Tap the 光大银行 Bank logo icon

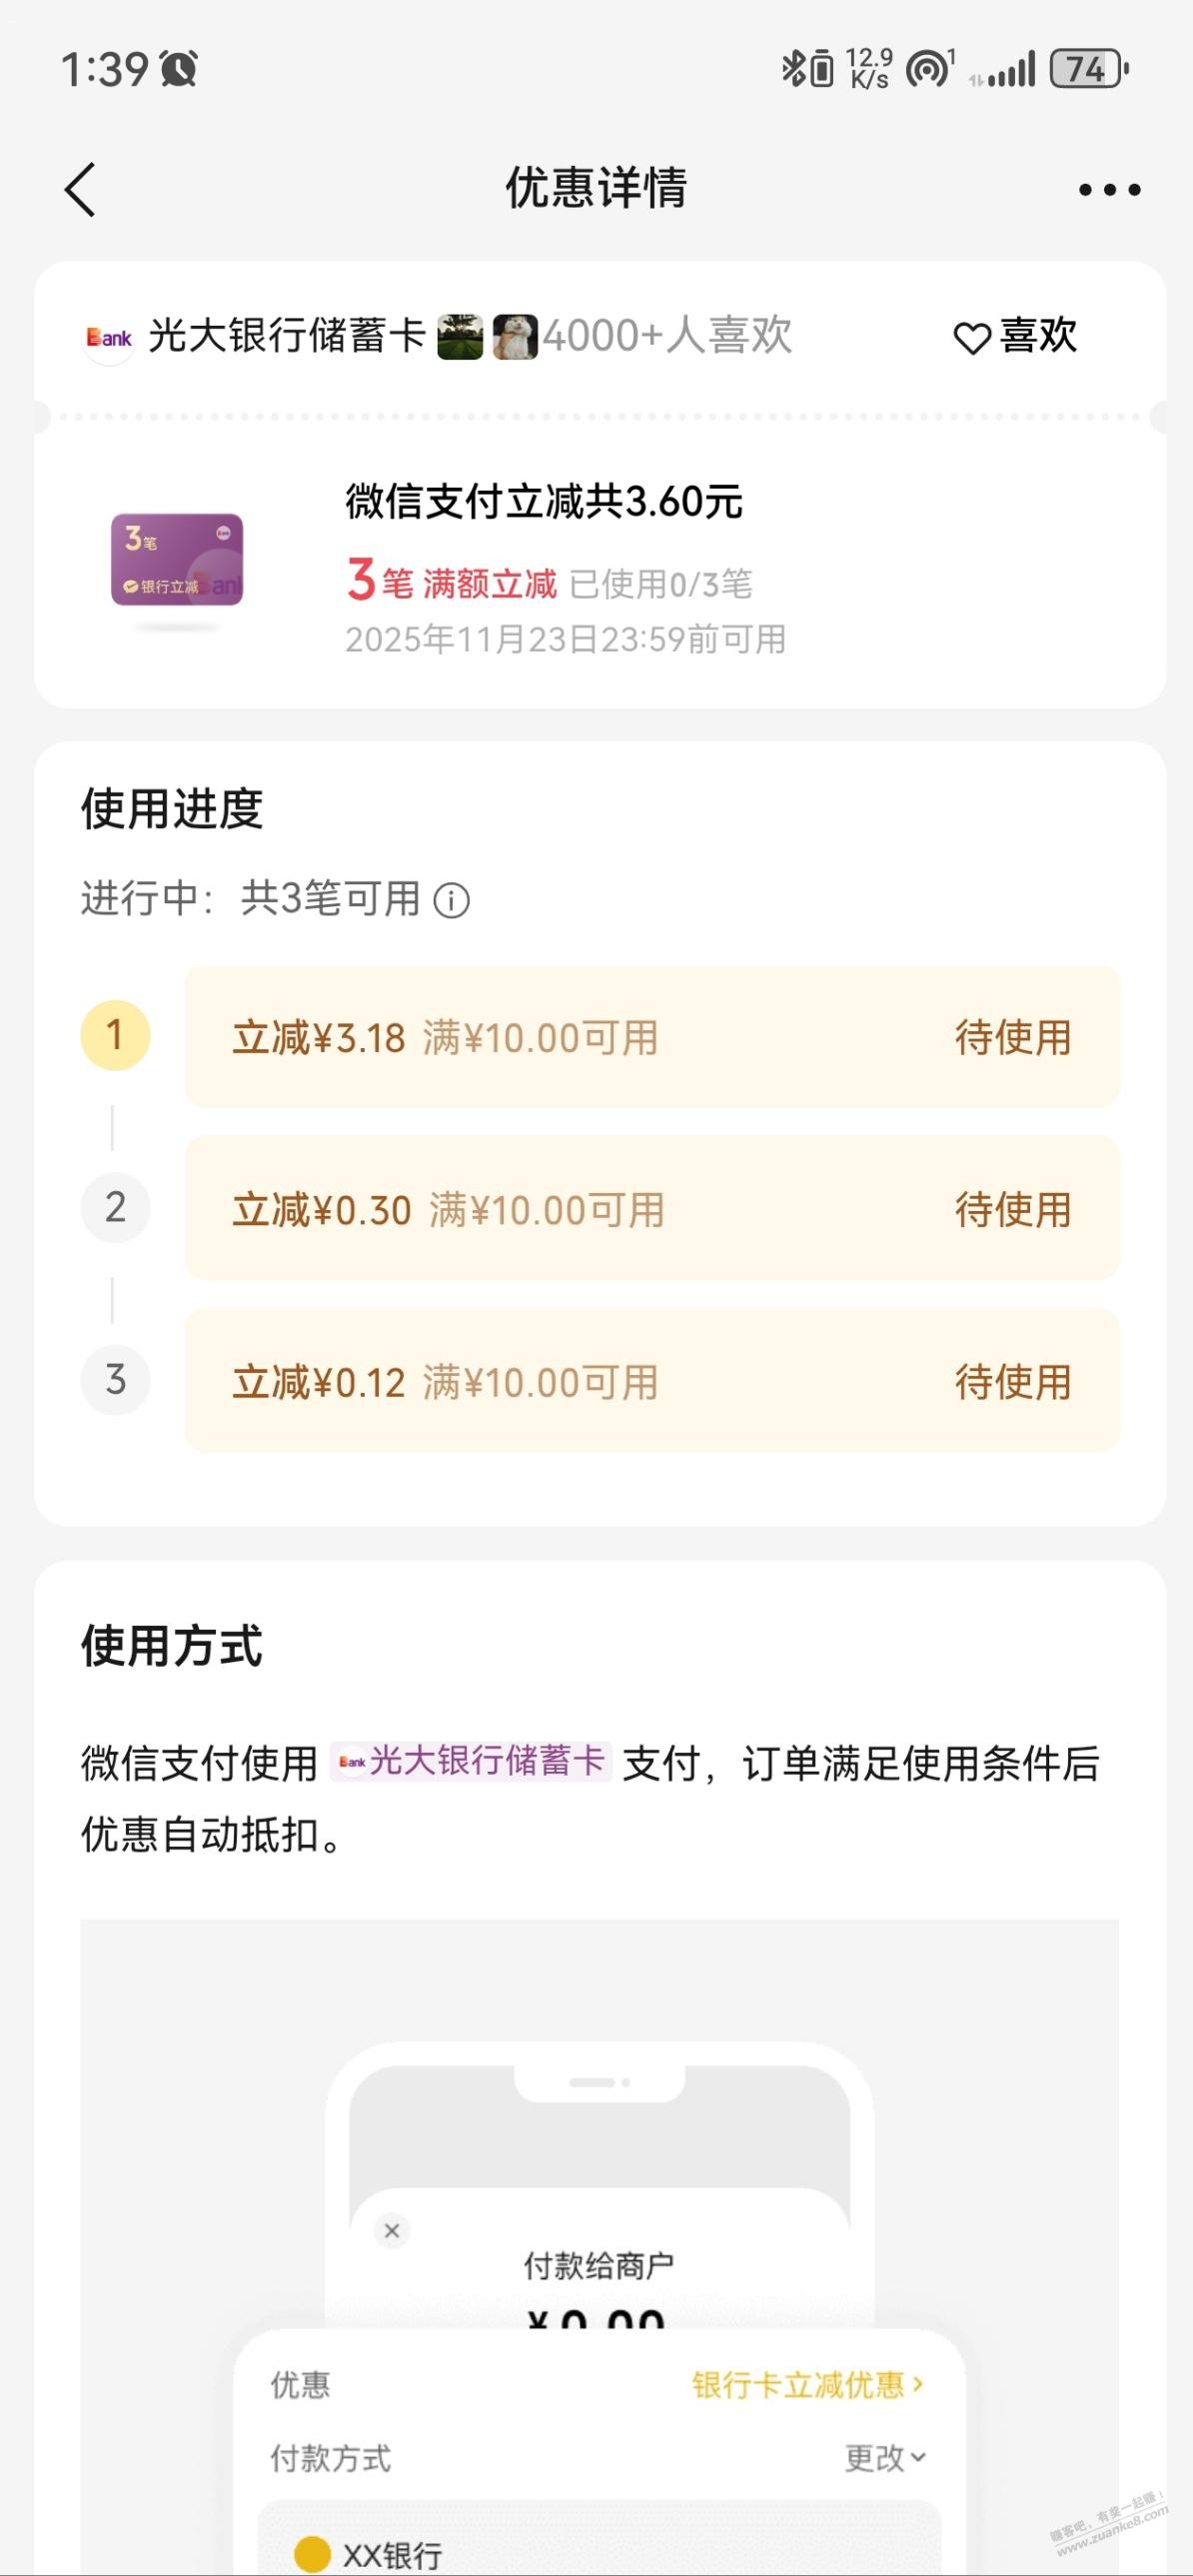(x=108, y=338)
